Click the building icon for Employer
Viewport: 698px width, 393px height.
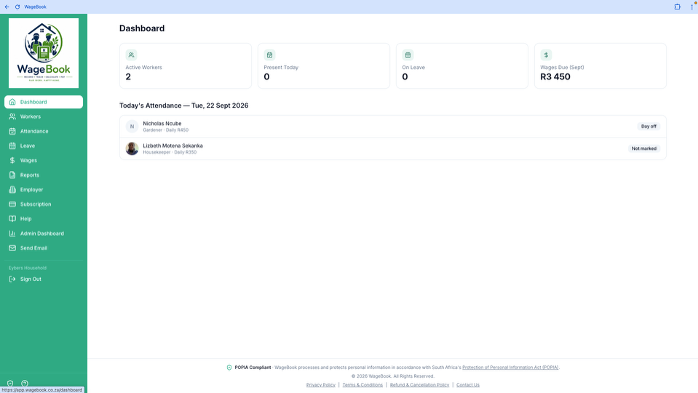coord(12,190)
